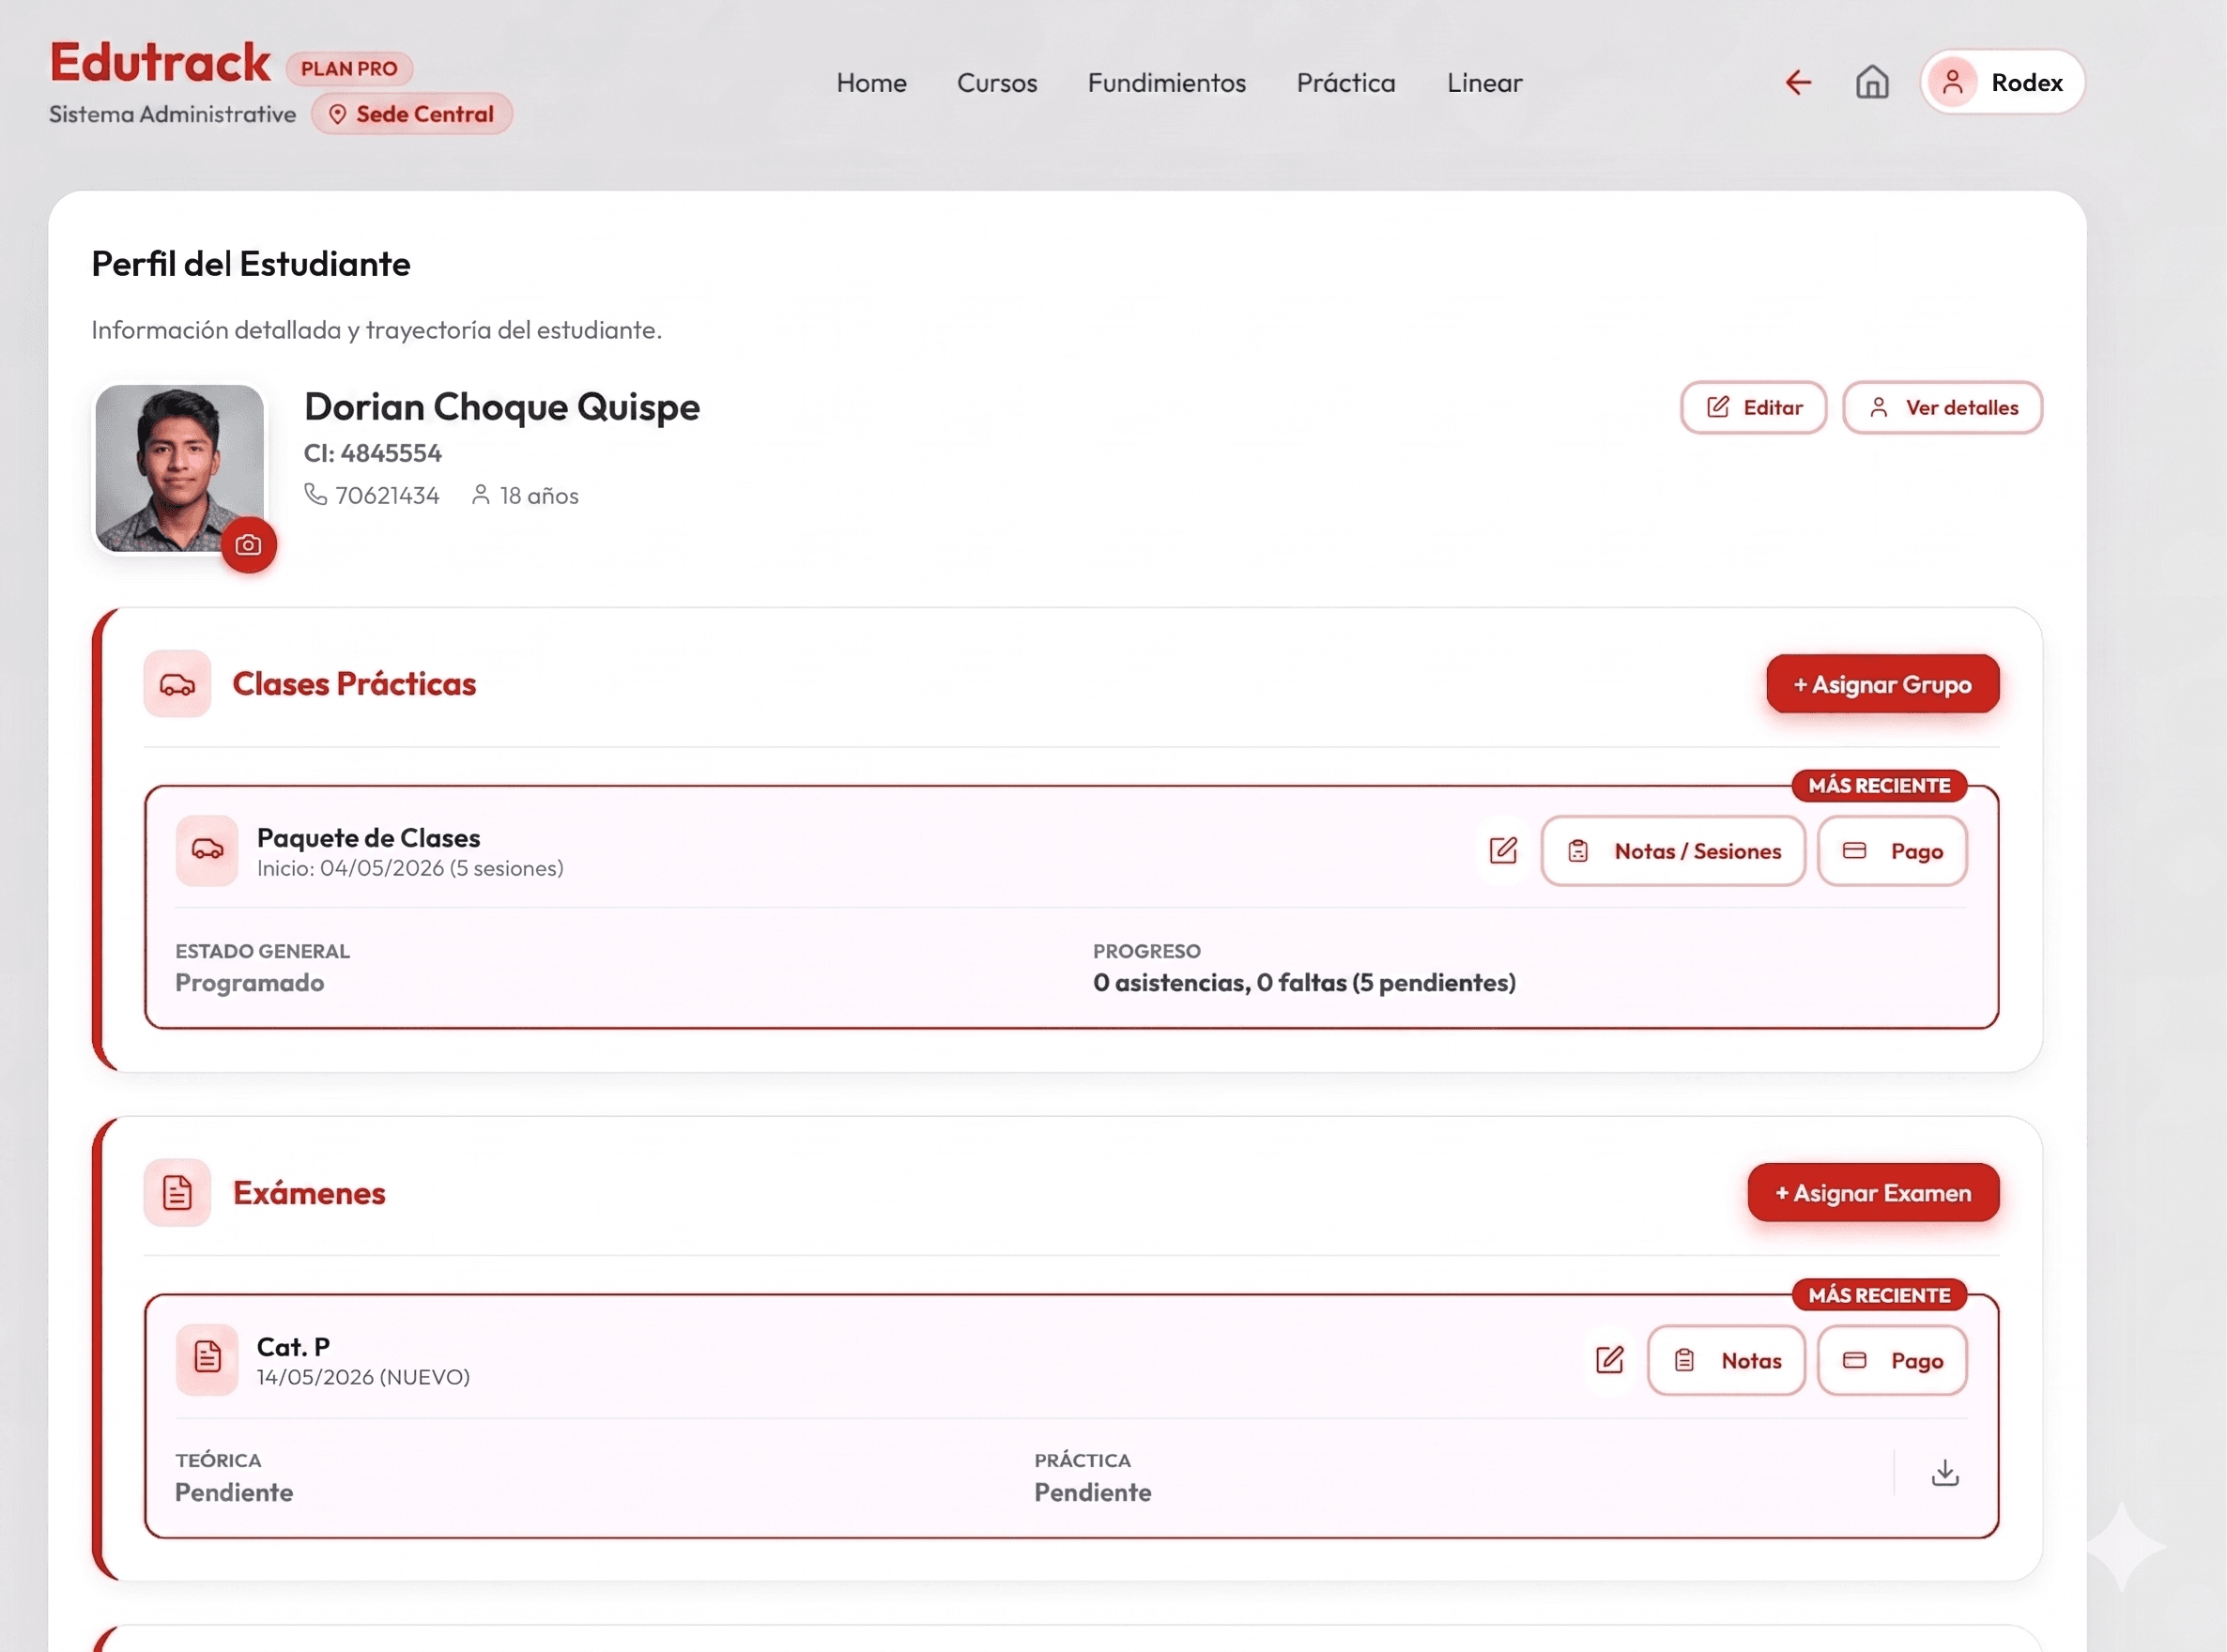Image resolution: width=2227 pixels, height=1652 pixels.
Task: Click the Inicio: 04/05/2026 (5 sesiones) text
Action: (410, 868)
